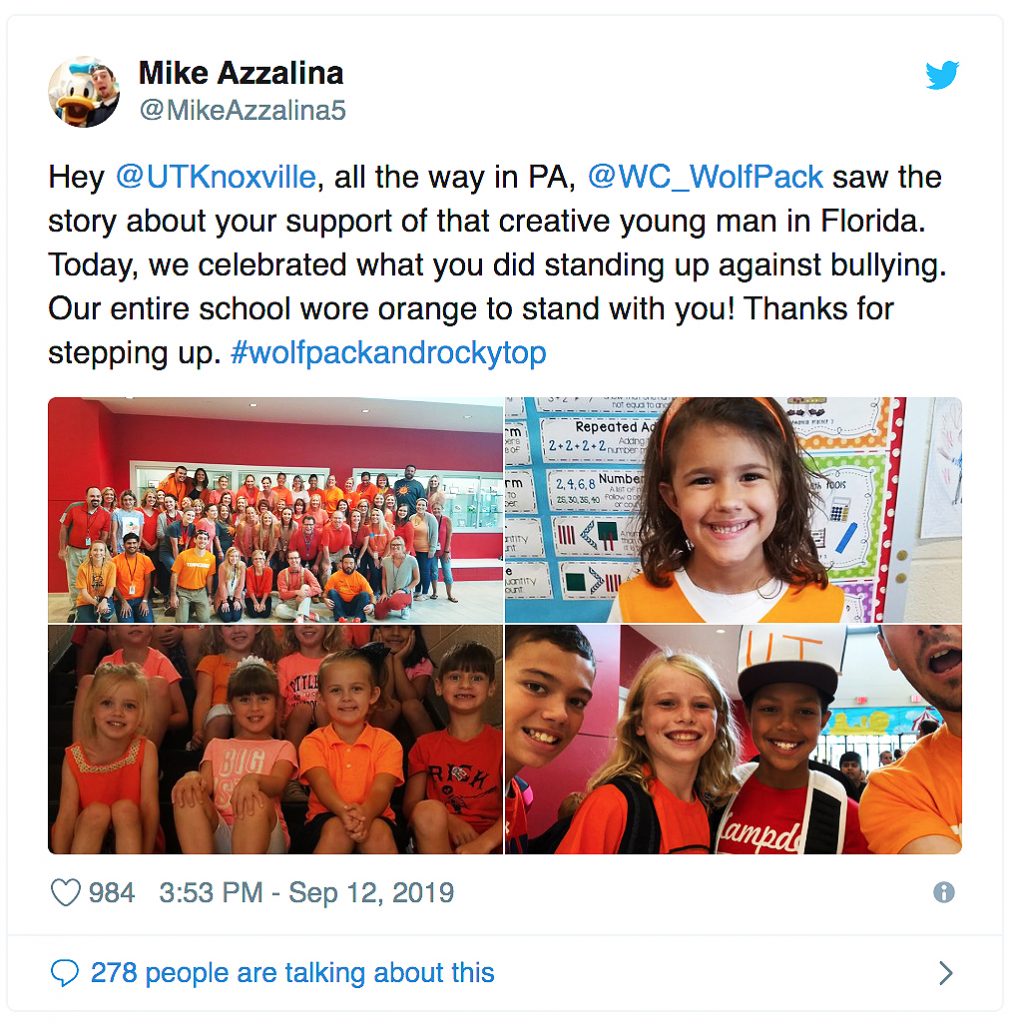This screenshot has height=1024, width=1012.
Task: Click the Twitter bird logo
Action: (x=941, y=74)
